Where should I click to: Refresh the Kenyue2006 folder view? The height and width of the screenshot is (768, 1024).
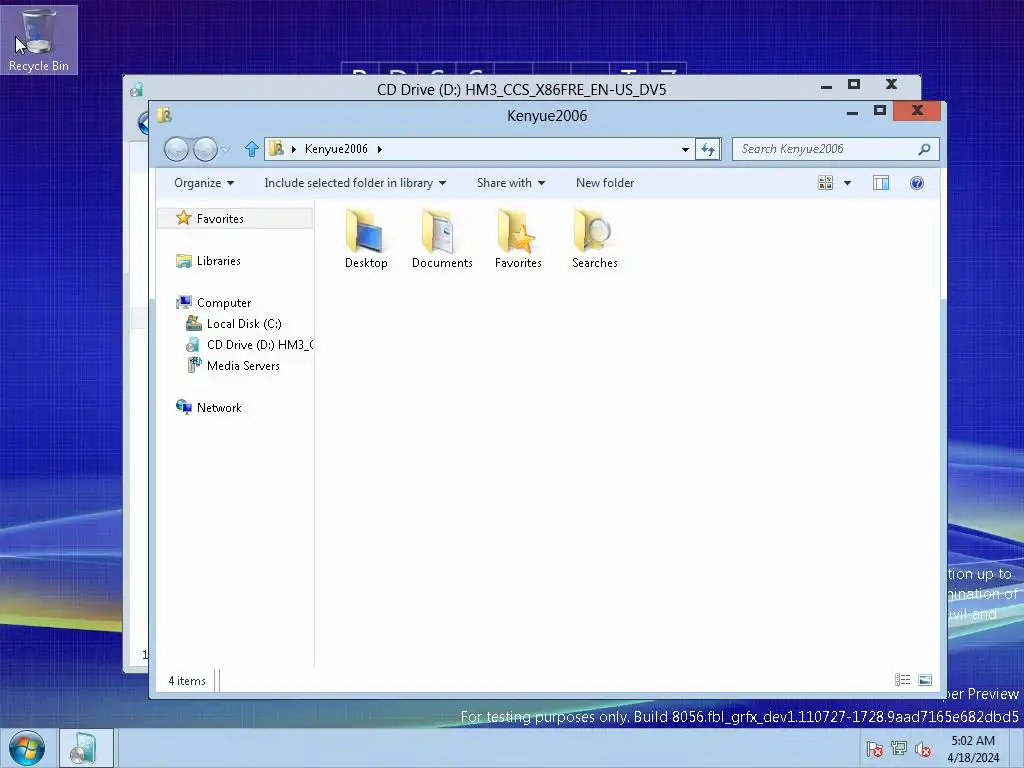point(708,150)
